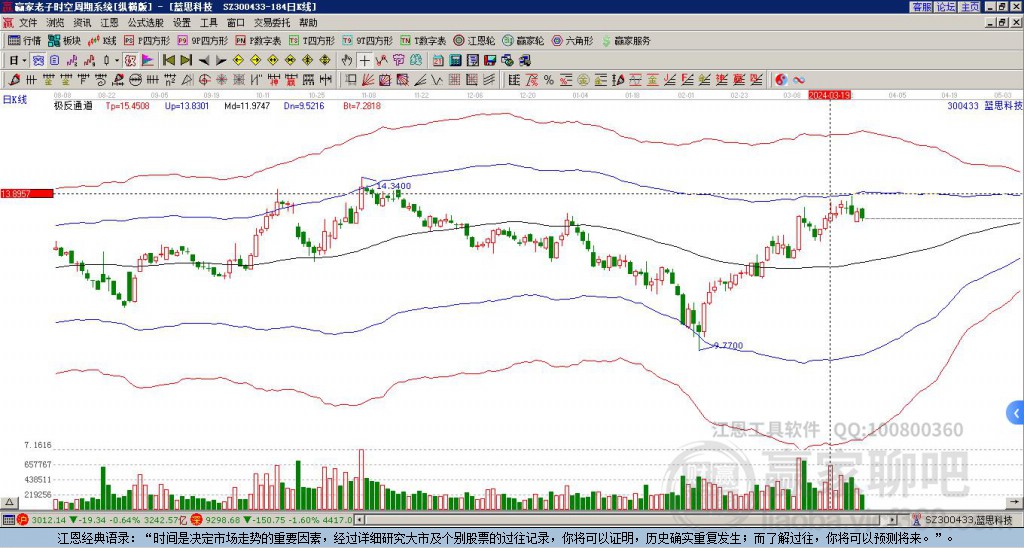The width and height of the screenshot is (1024, 548).
Task: Open the 文件 menu
Action: [x=28, y=23]
